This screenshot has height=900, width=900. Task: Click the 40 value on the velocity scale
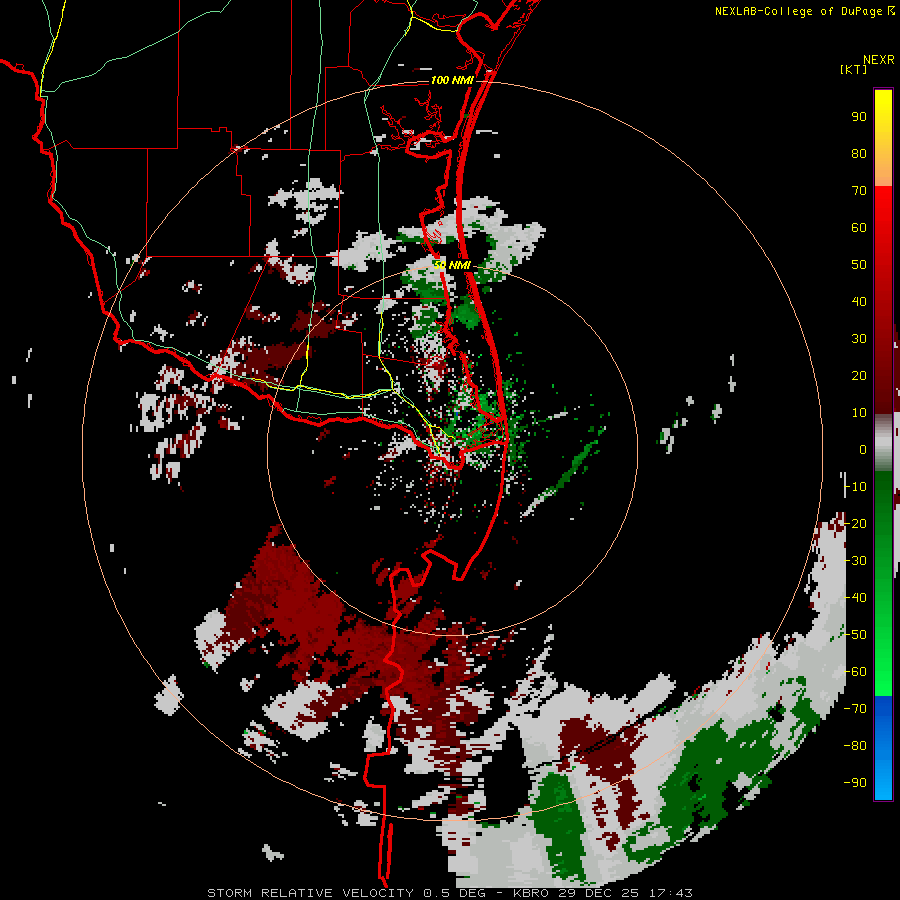click(x=859, y=302)
